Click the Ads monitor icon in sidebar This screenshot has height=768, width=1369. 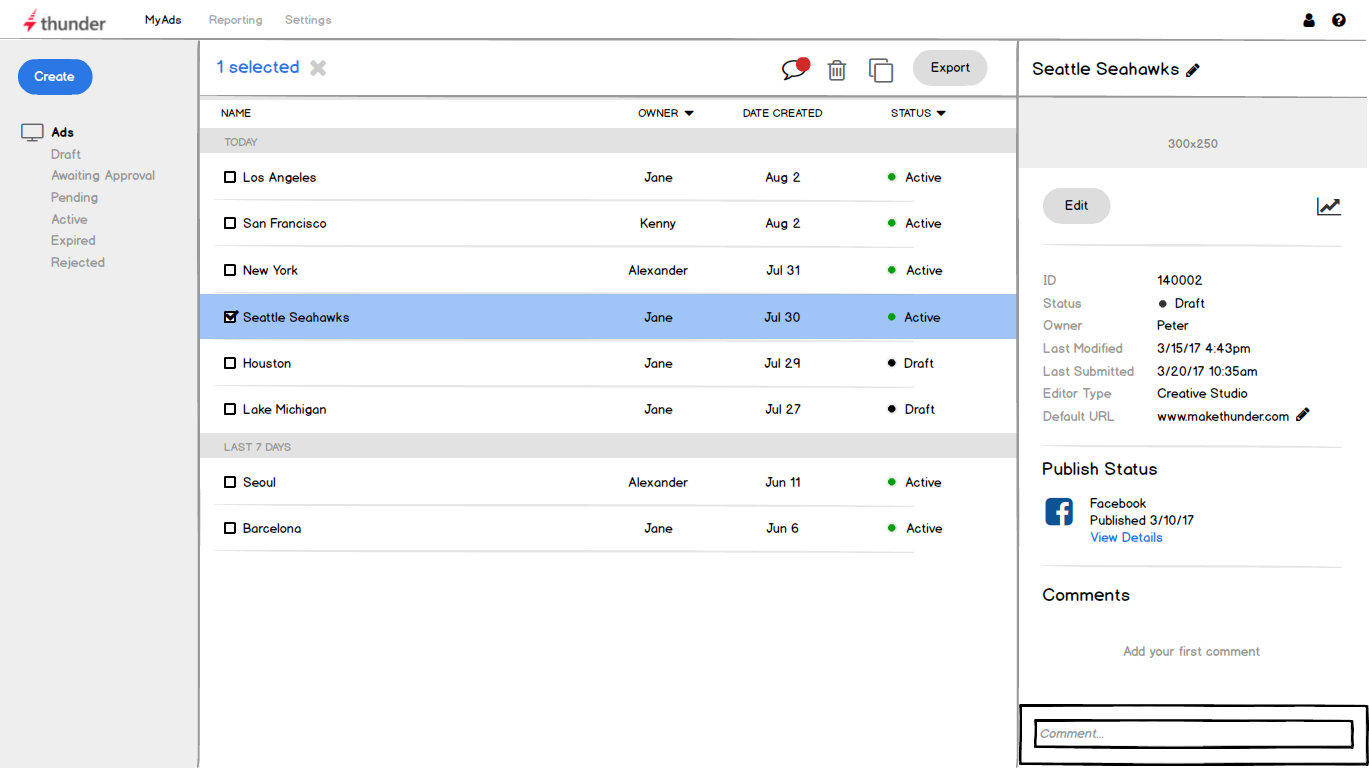[33, 132]
